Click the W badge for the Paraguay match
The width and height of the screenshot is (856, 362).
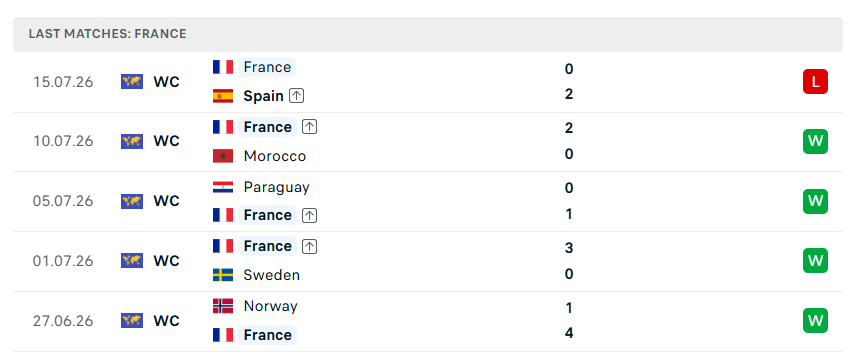point(815,201)
